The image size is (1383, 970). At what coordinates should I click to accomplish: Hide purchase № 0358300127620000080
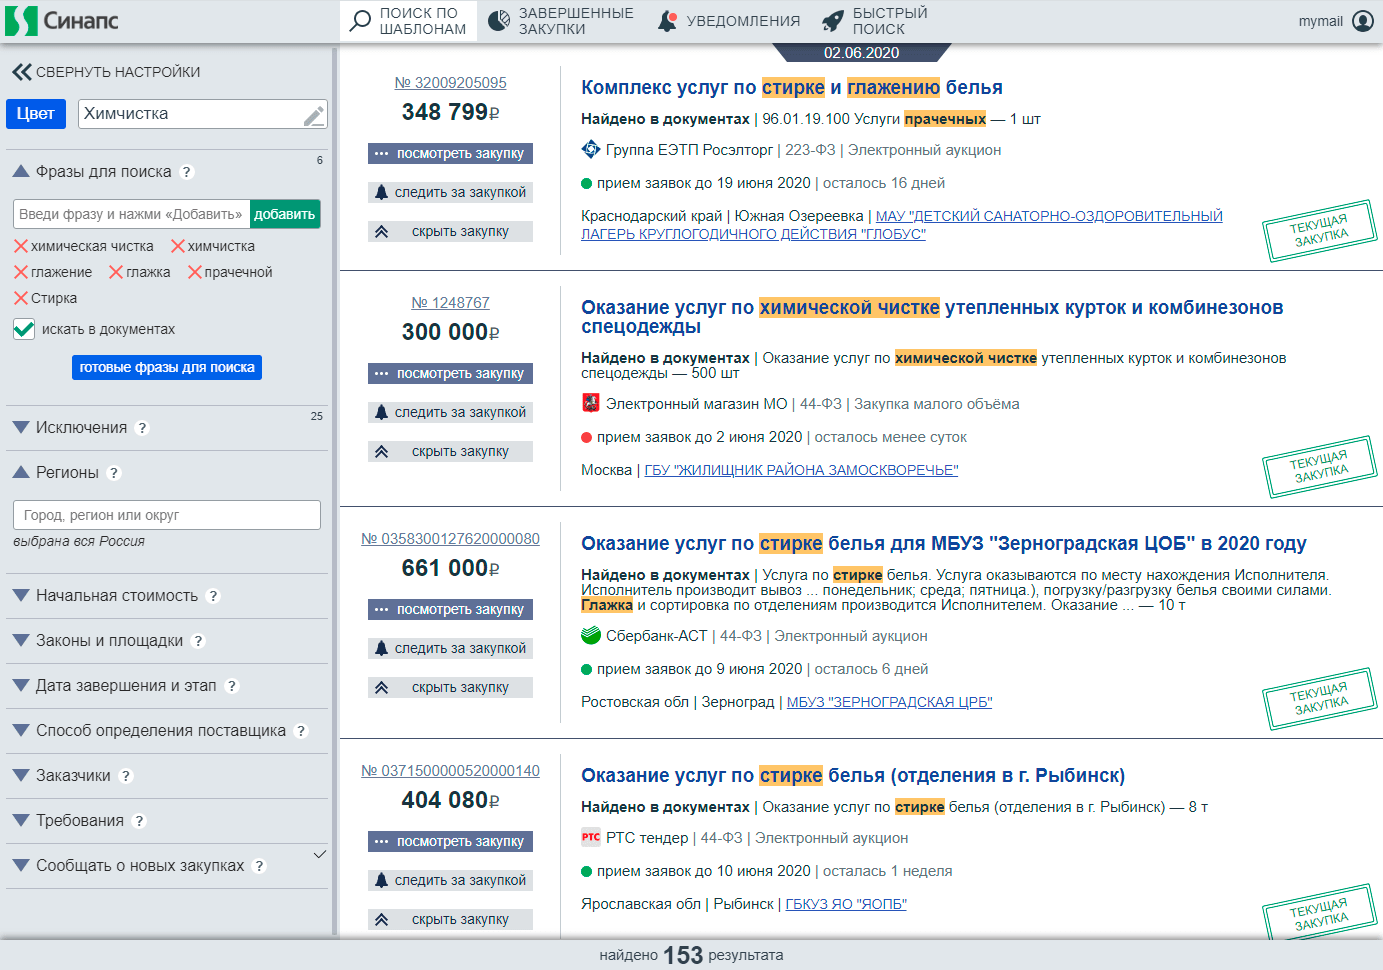click(450, 688)
